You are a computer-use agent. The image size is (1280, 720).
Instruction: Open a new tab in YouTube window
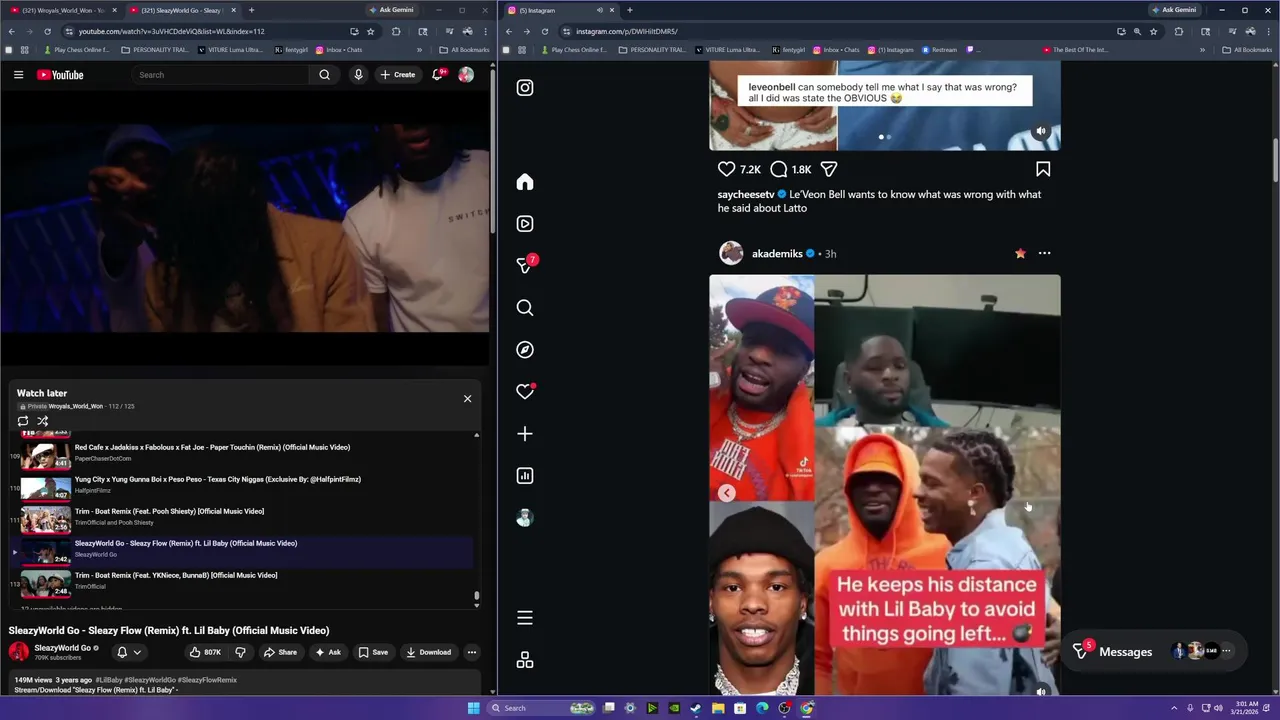tap(251, 10)
